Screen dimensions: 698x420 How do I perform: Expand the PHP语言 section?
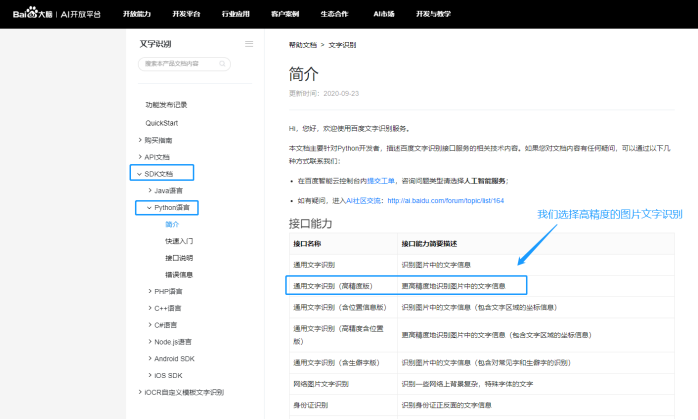(x=148, y=291)
